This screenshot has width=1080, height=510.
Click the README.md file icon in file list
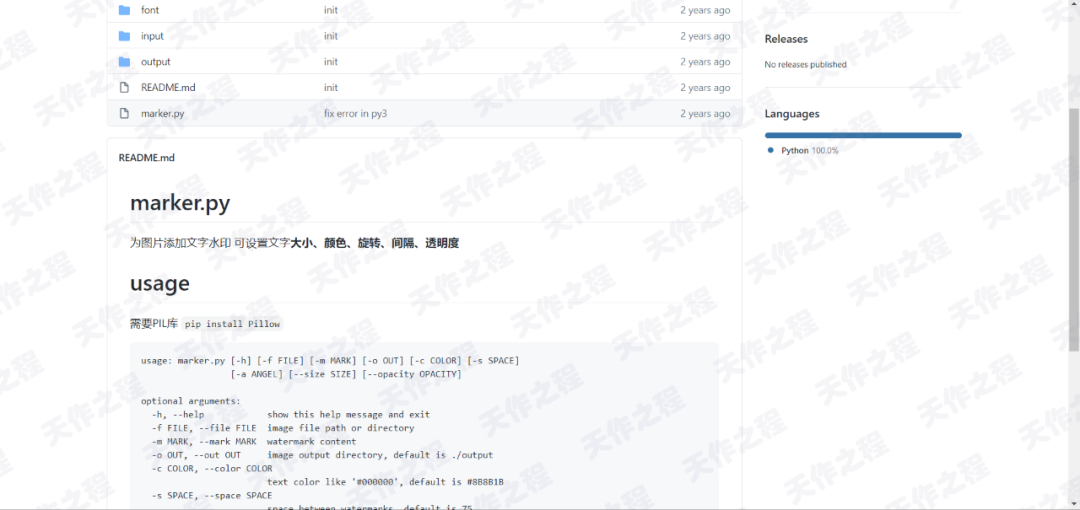pyautogui.click(x=124, y=88)
